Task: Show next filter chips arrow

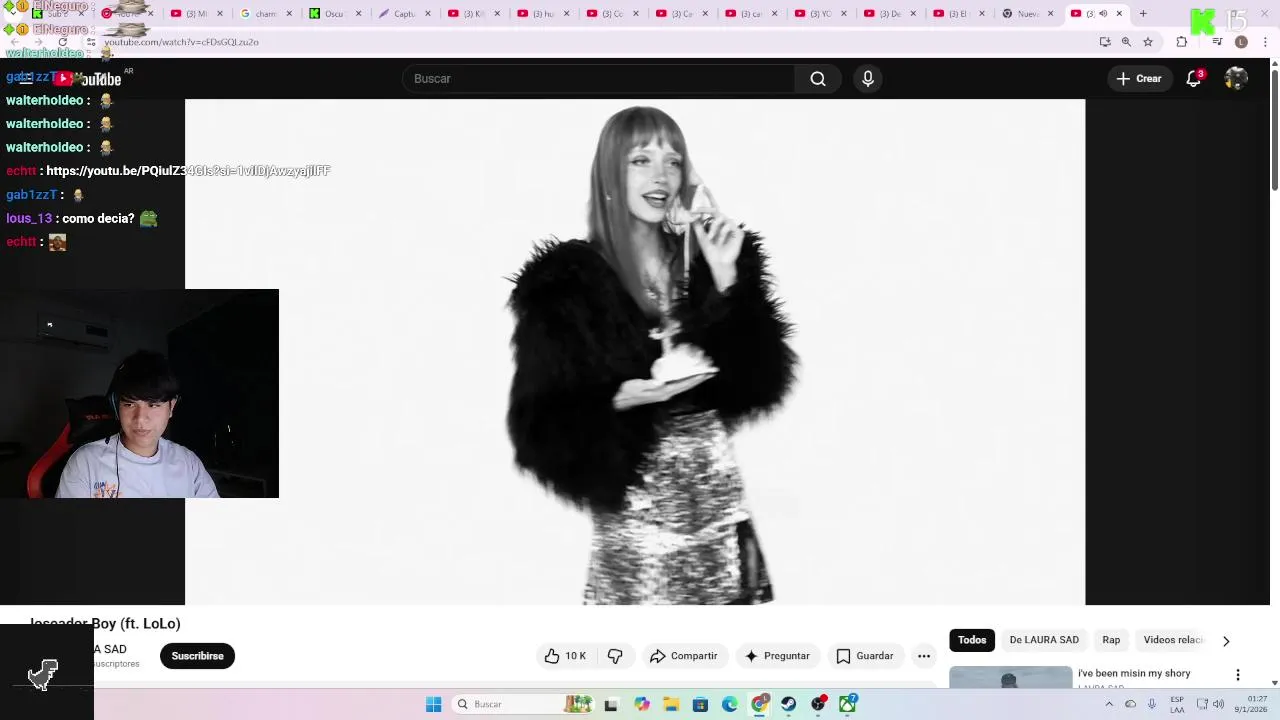Action: click(1226, 641)
